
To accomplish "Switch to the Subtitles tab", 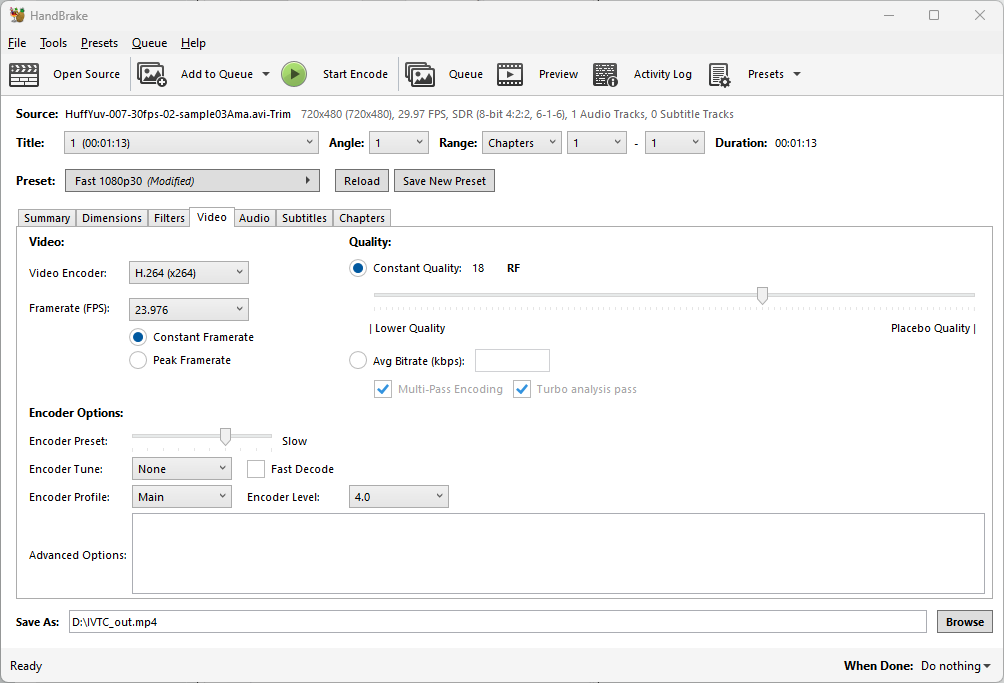I will pyautogui.click(x=304, y=218).
